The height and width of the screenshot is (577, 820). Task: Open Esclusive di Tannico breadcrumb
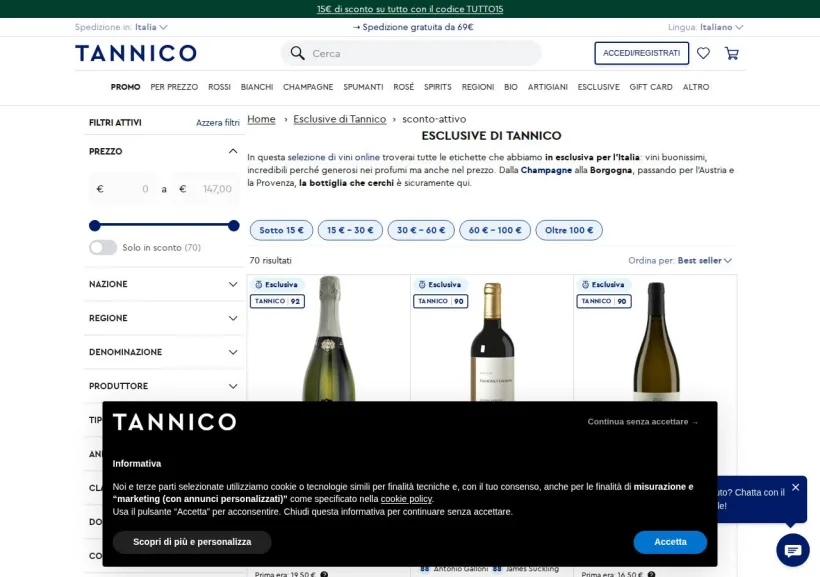pyautogui.click(x=339, y=119)
